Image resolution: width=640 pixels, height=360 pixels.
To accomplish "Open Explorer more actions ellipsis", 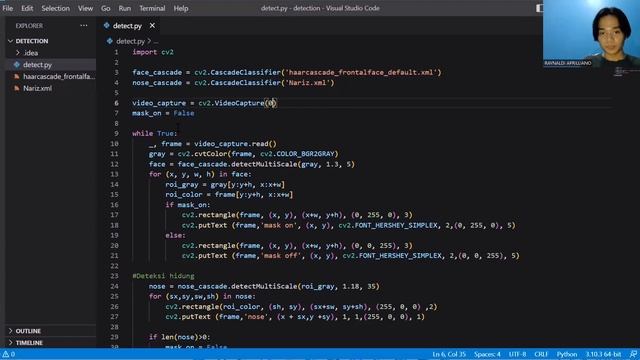I will (x=84, y=25).
